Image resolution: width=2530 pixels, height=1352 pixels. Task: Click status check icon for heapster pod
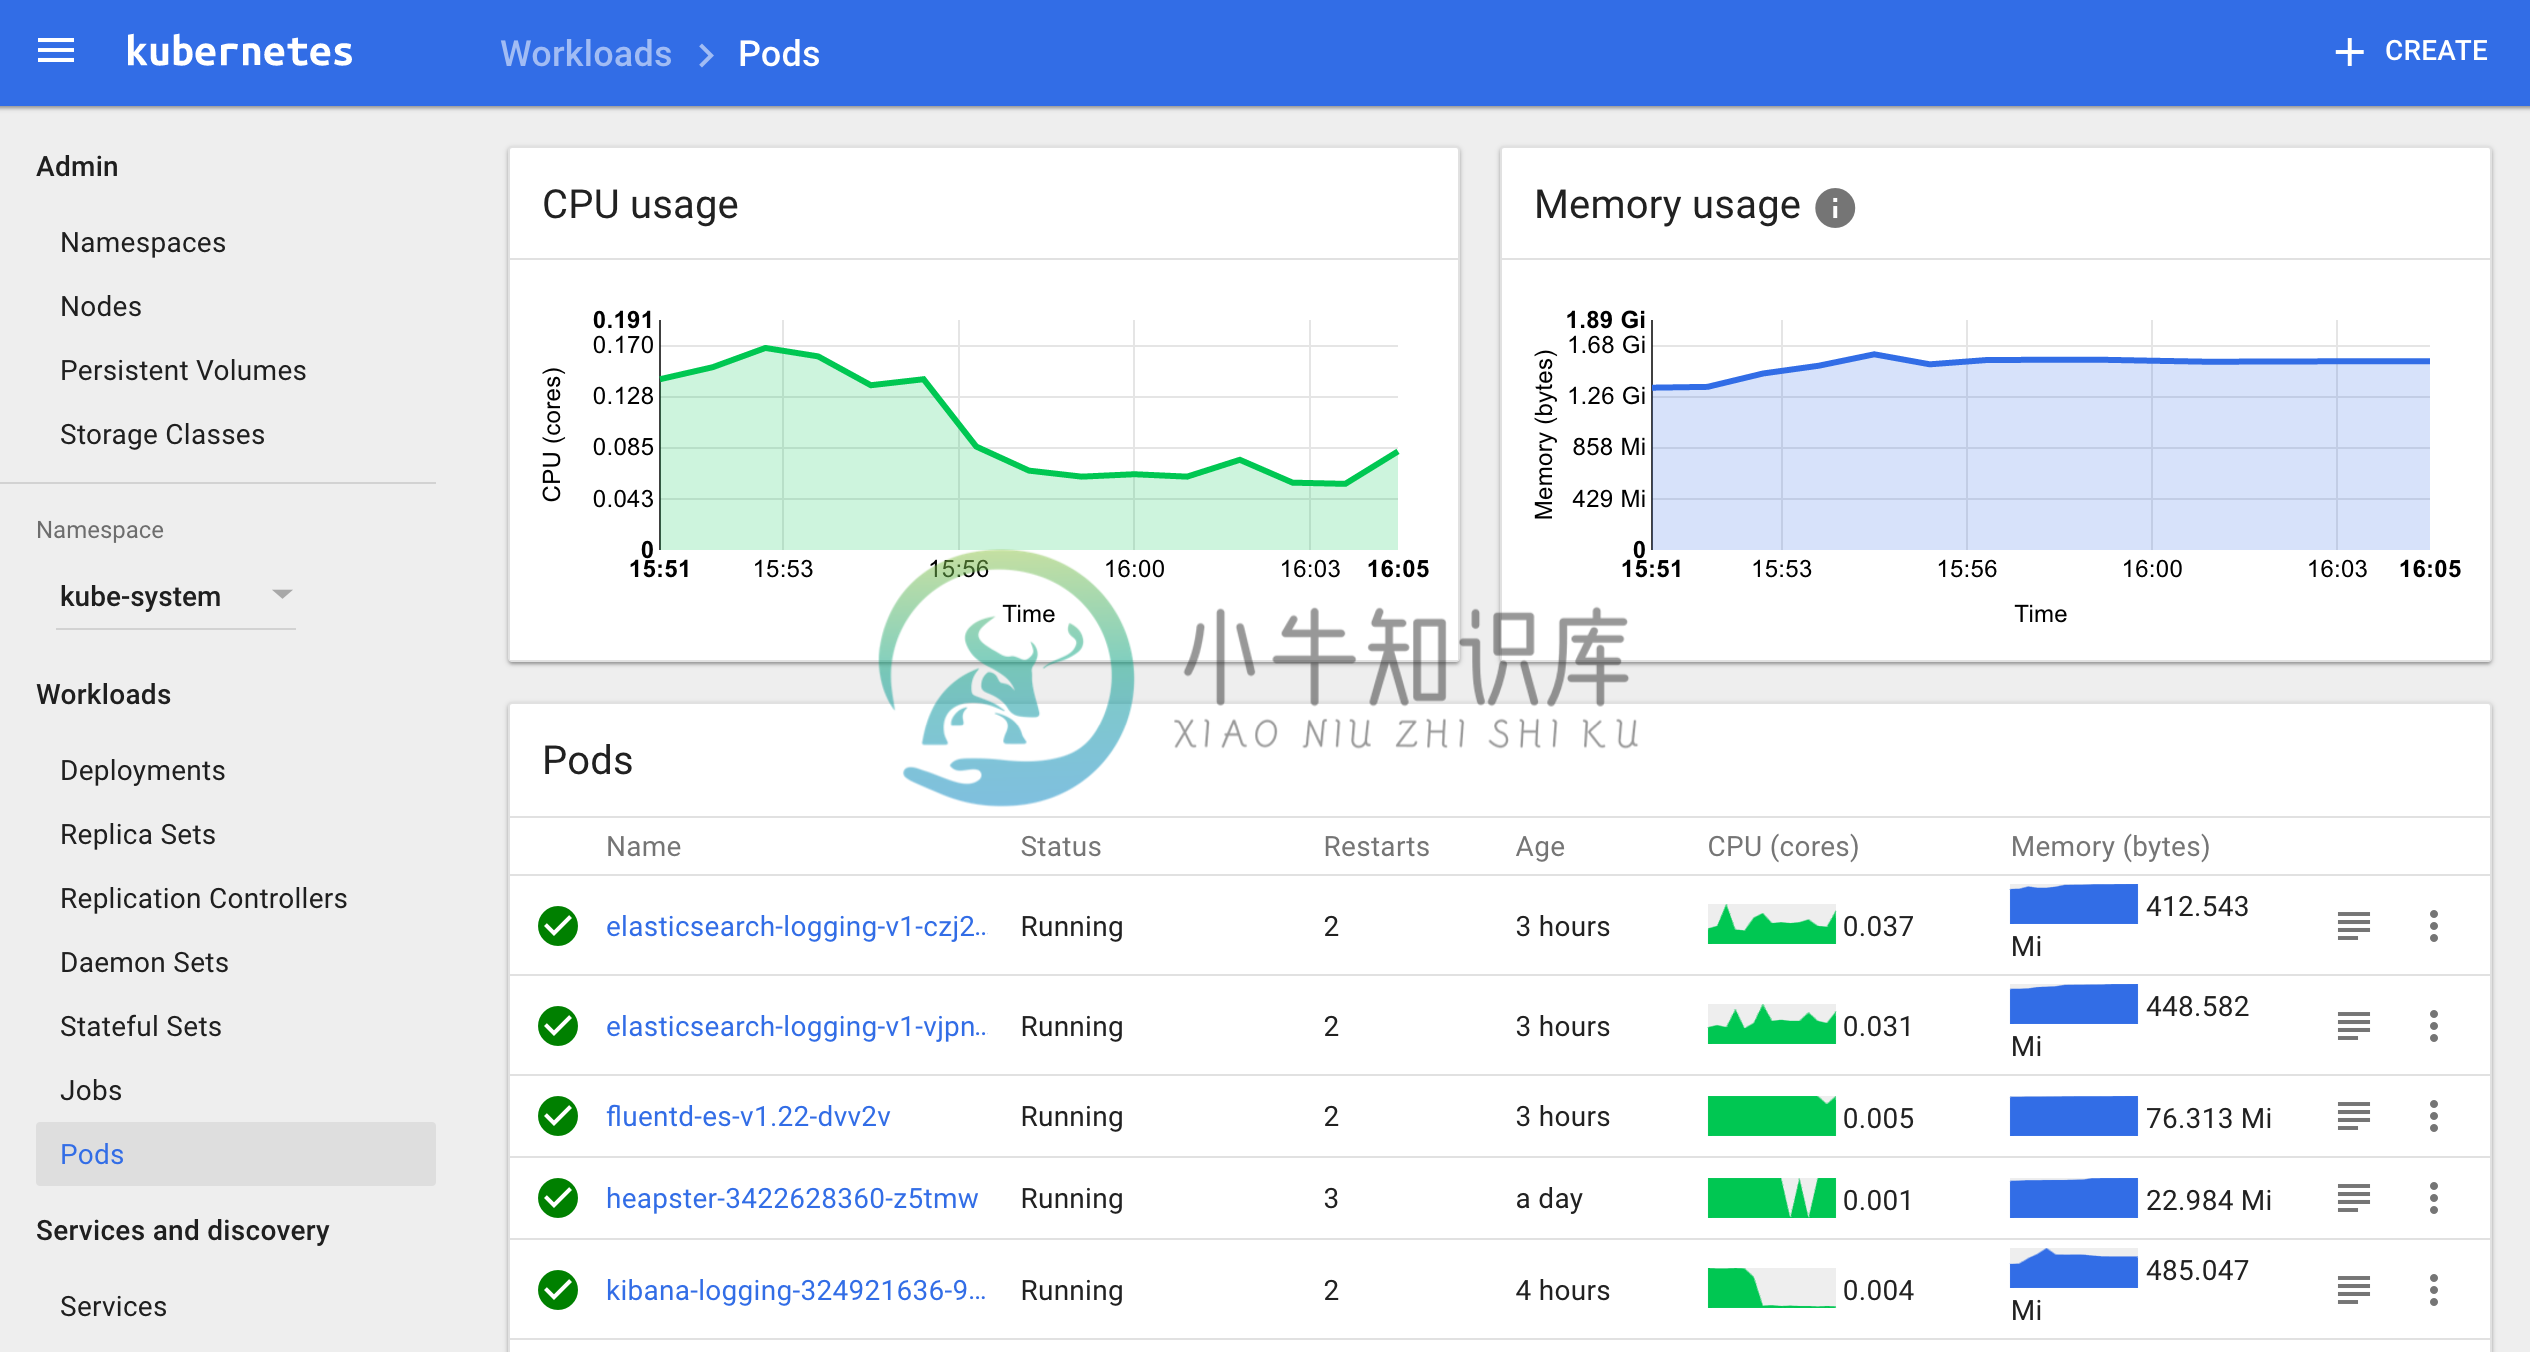pos(558,1198)
